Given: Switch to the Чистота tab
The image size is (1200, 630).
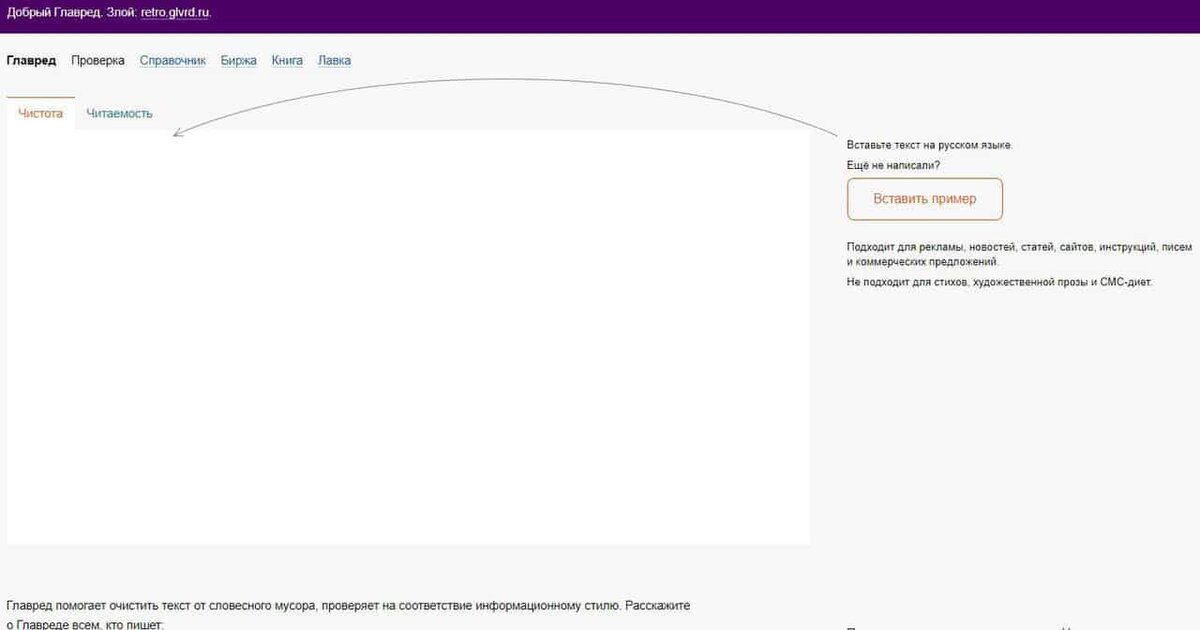Looking at the screenshot, I should pos(41,113).
